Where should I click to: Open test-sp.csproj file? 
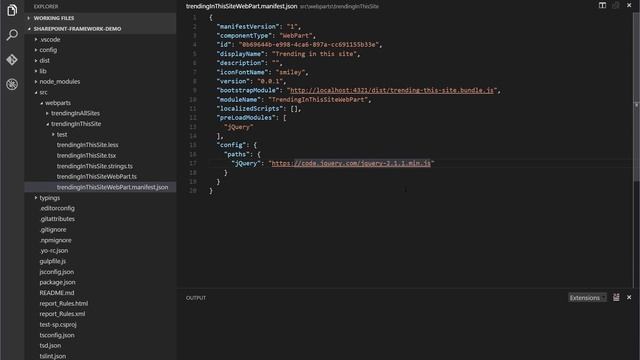coord(58,324)
